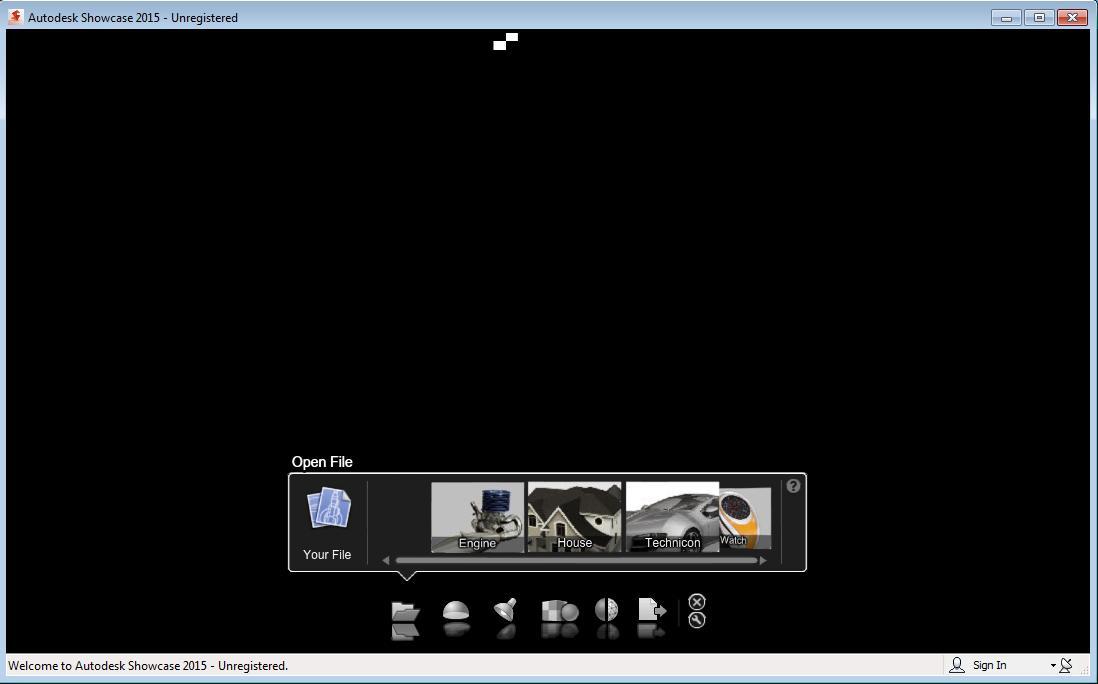
Task: Click the Autodesk Showcase title bar logo
Action: [x=15, y=17]
